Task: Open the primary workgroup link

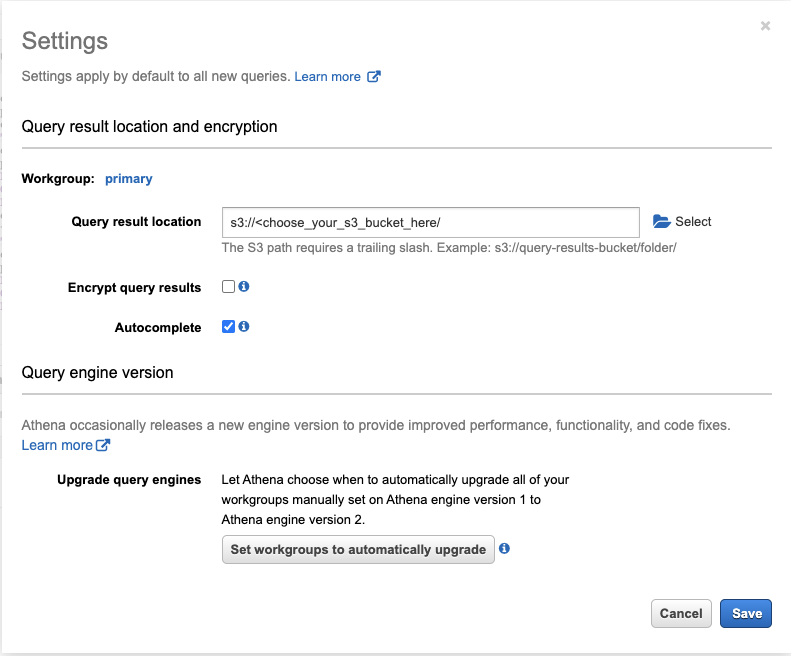Action: (128, 179)
